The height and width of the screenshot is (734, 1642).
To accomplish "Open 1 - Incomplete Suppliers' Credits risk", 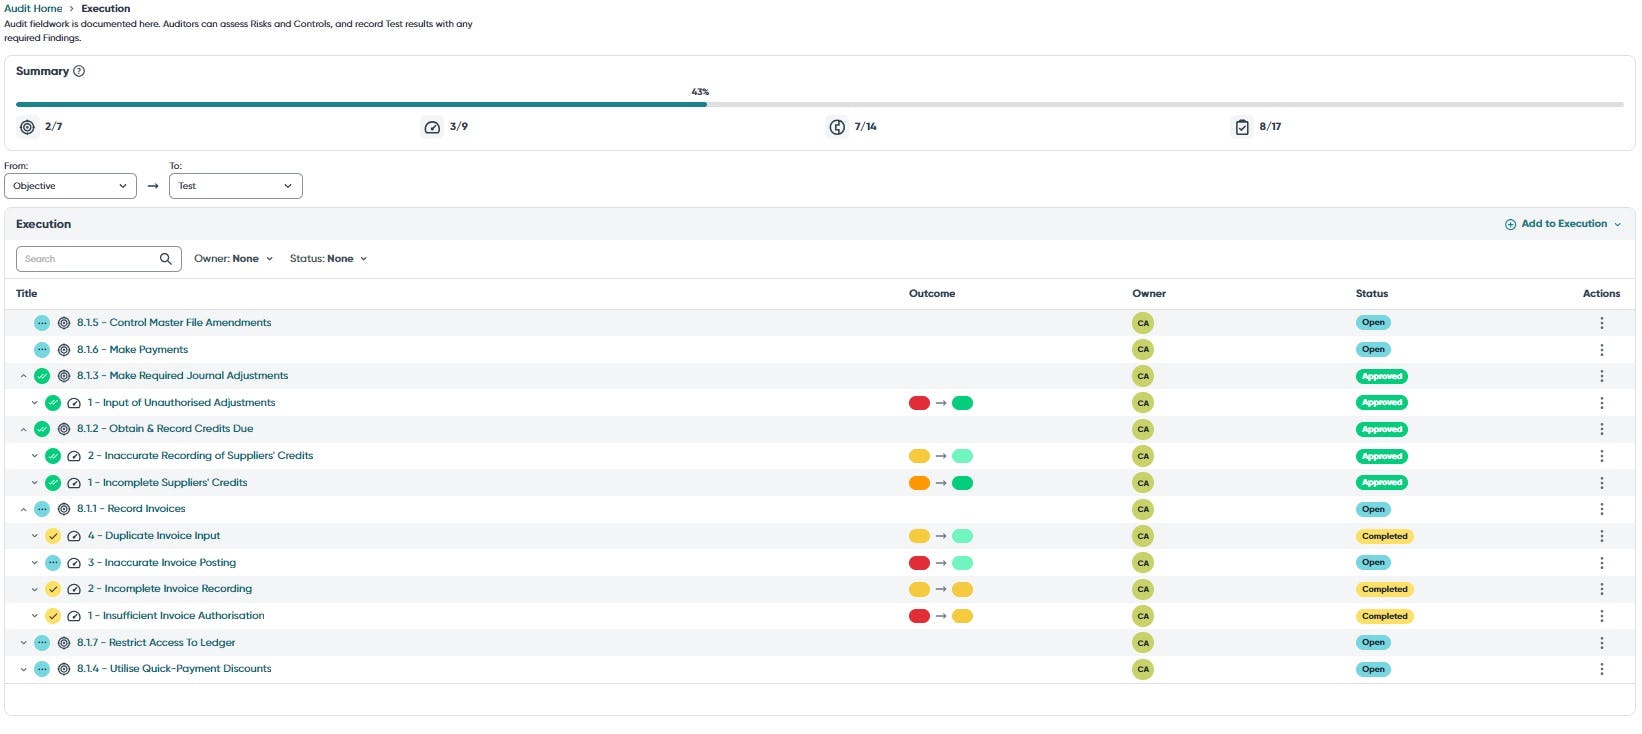I will click(x=167, y=483).
